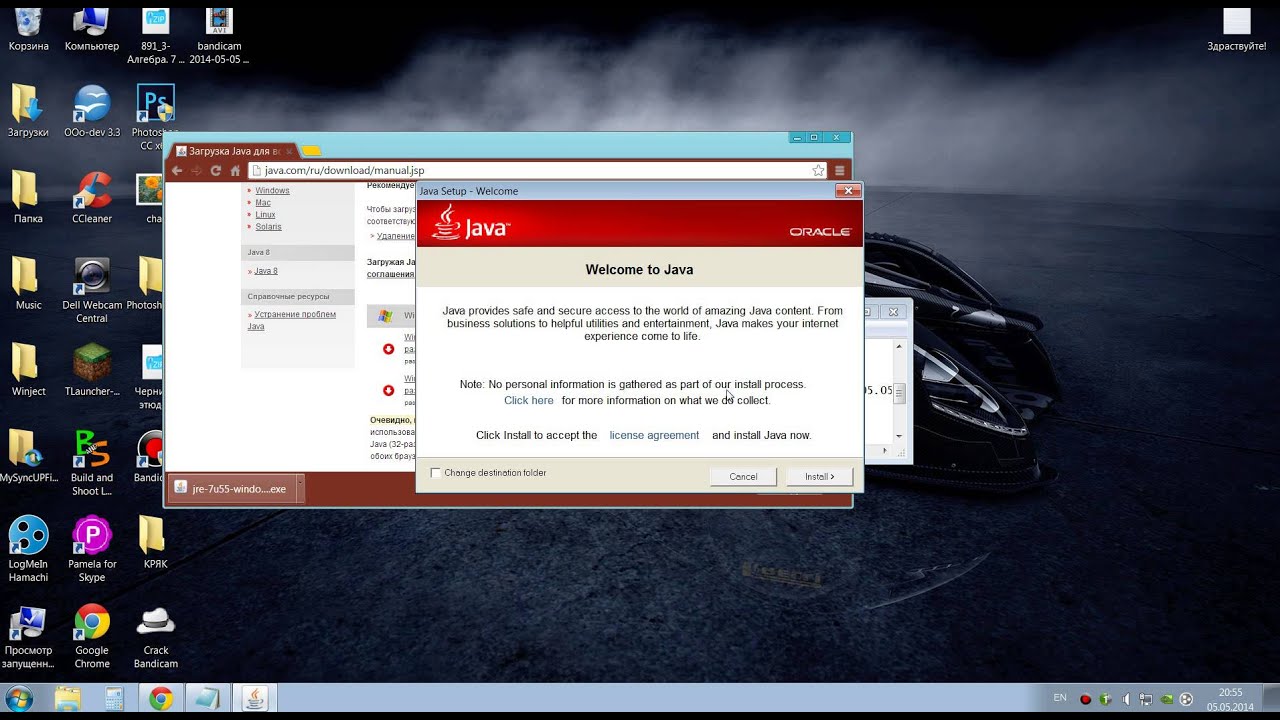Open the Mac link in sidebar
Screen dimensions: 1280x720
click(x=263, y=202)
